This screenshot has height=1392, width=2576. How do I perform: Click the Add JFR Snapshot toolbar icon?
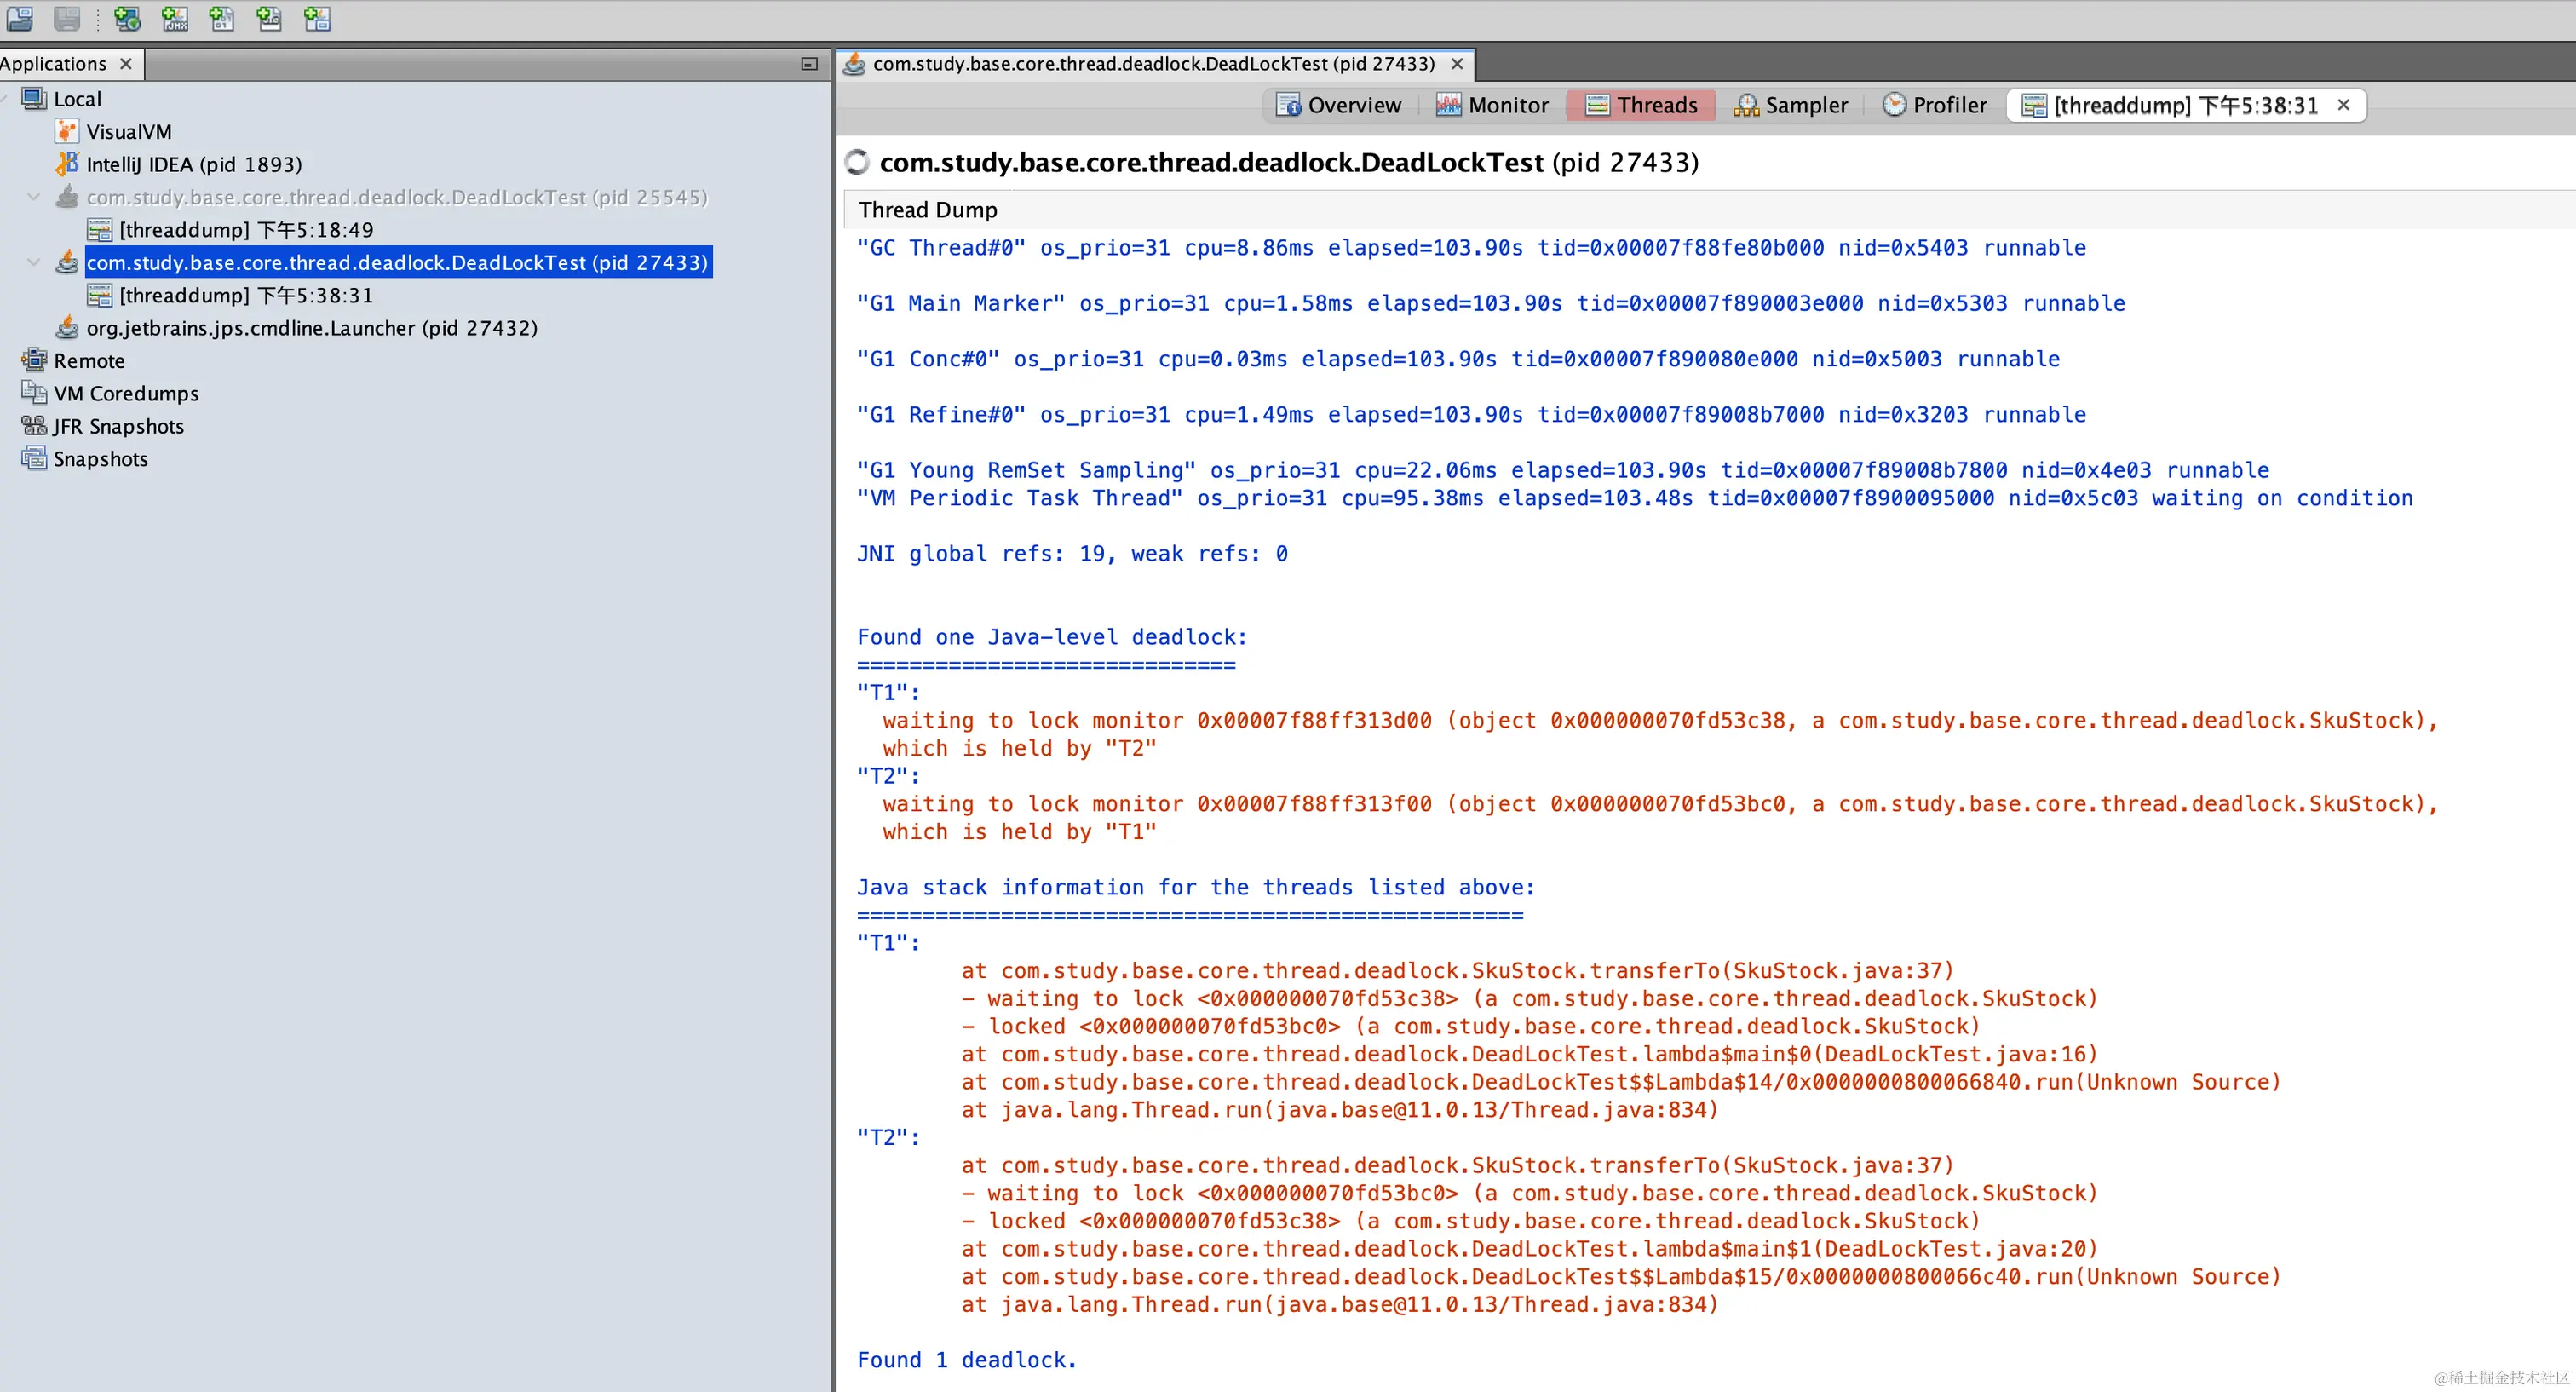(x=269, y=19)
